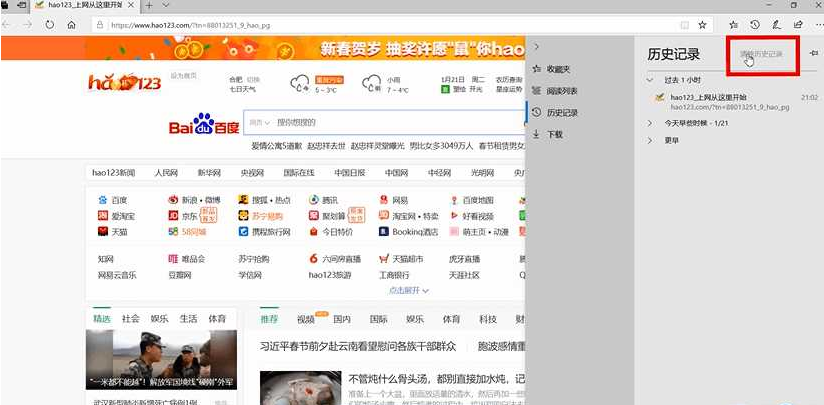Click the 设为首页 link near logo
824x405 pixels.
(183, 76)
